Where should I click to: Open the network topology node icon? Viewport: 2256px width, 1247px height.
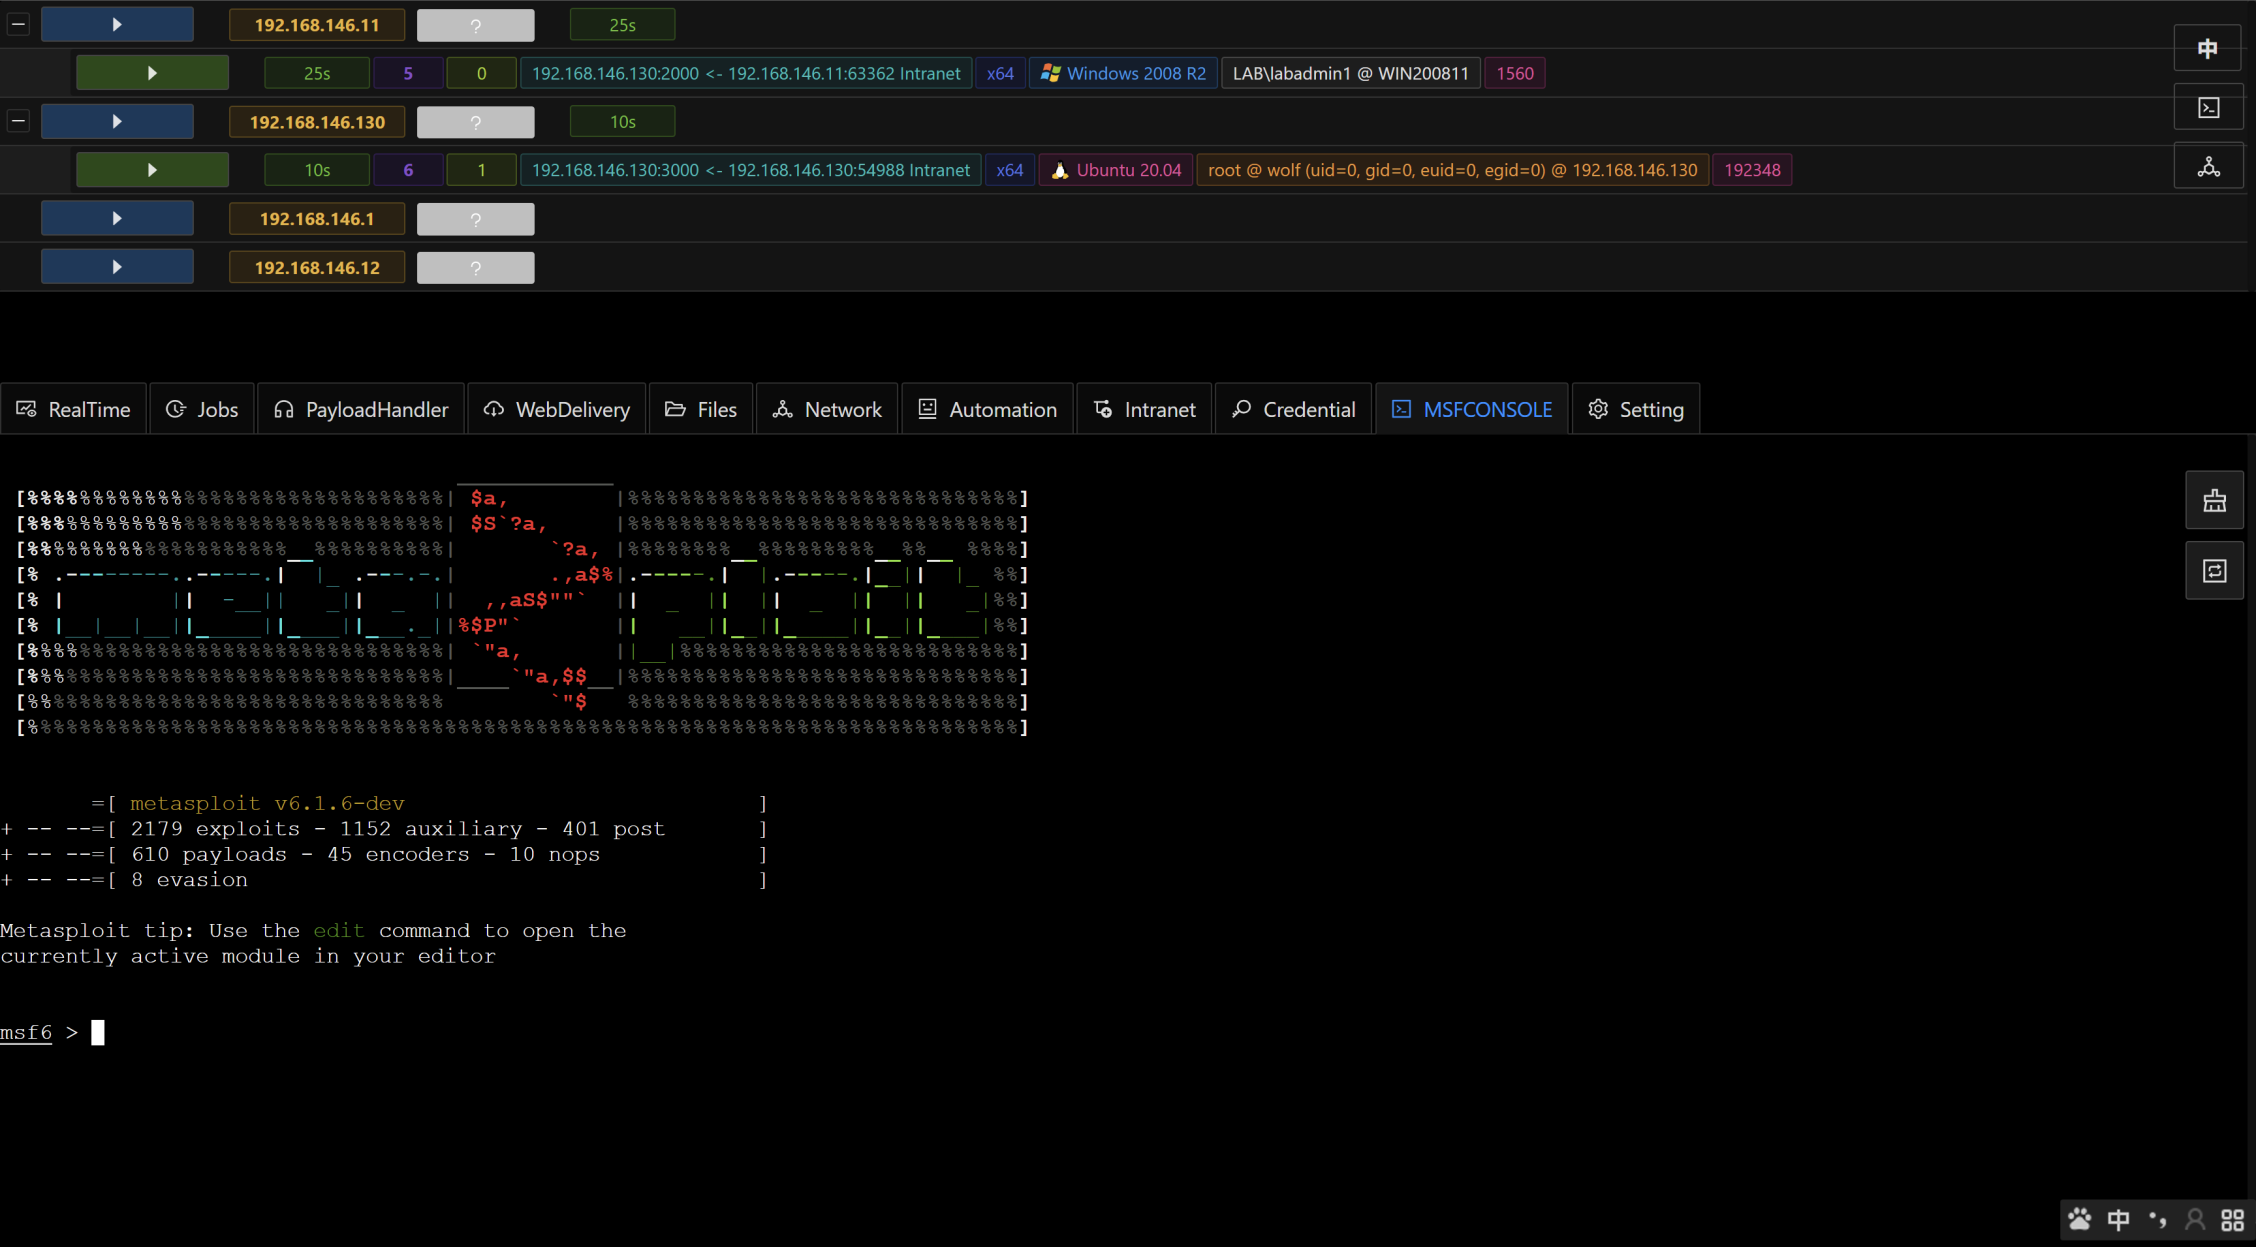coord(2208,167)
